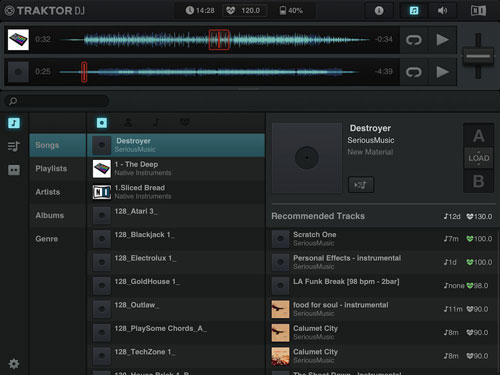
Task: Click the 12d key value in Recommended header
Action: 452,217
